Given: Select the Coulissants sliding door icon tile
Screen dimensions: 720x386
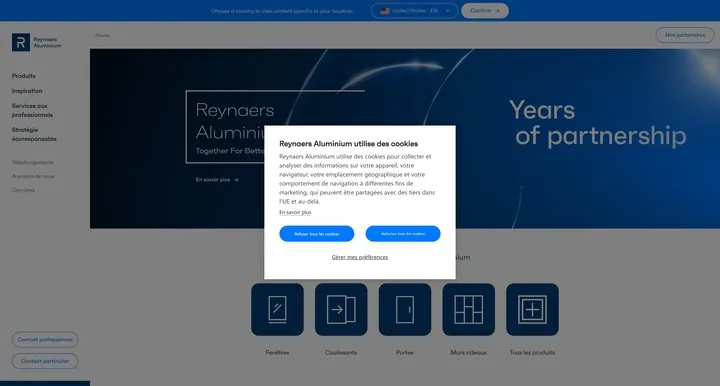Looking at the screenshot, I should (341, 309).
